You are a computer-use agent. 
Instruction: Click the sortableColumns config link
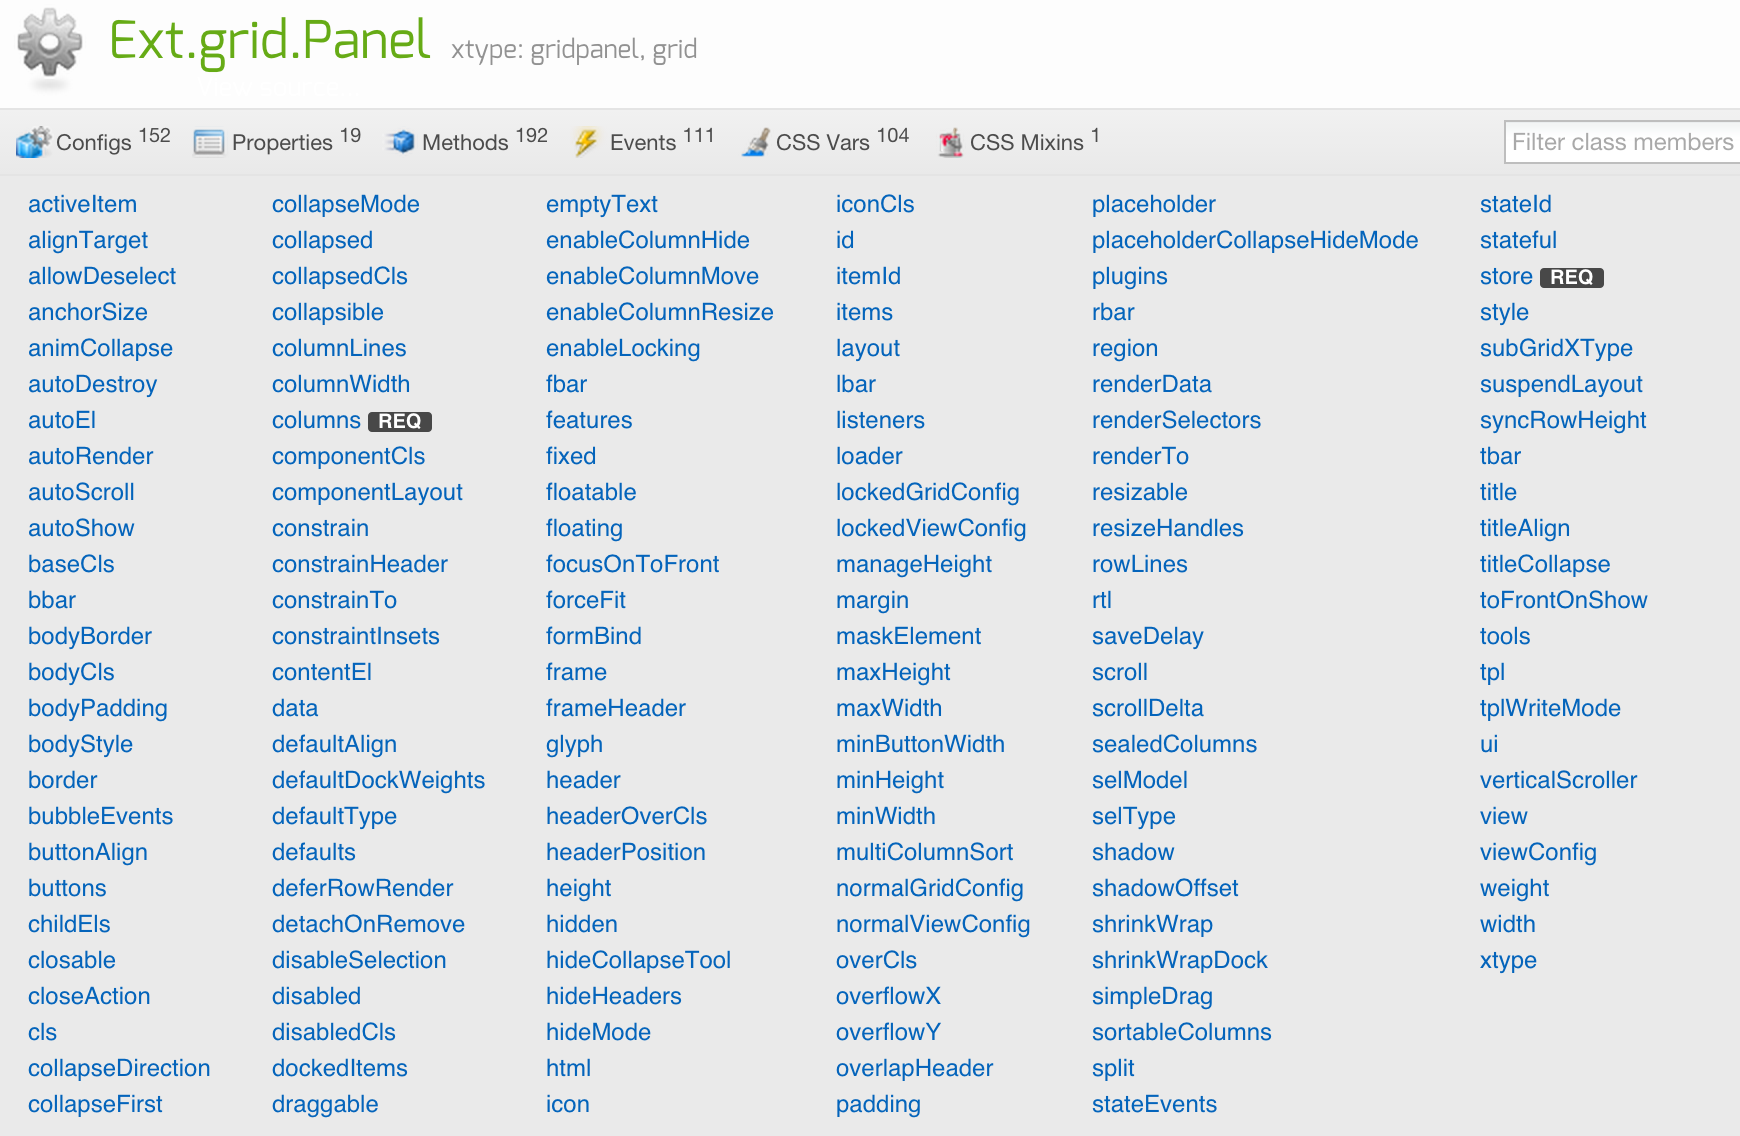(x=1181, y=1032)
